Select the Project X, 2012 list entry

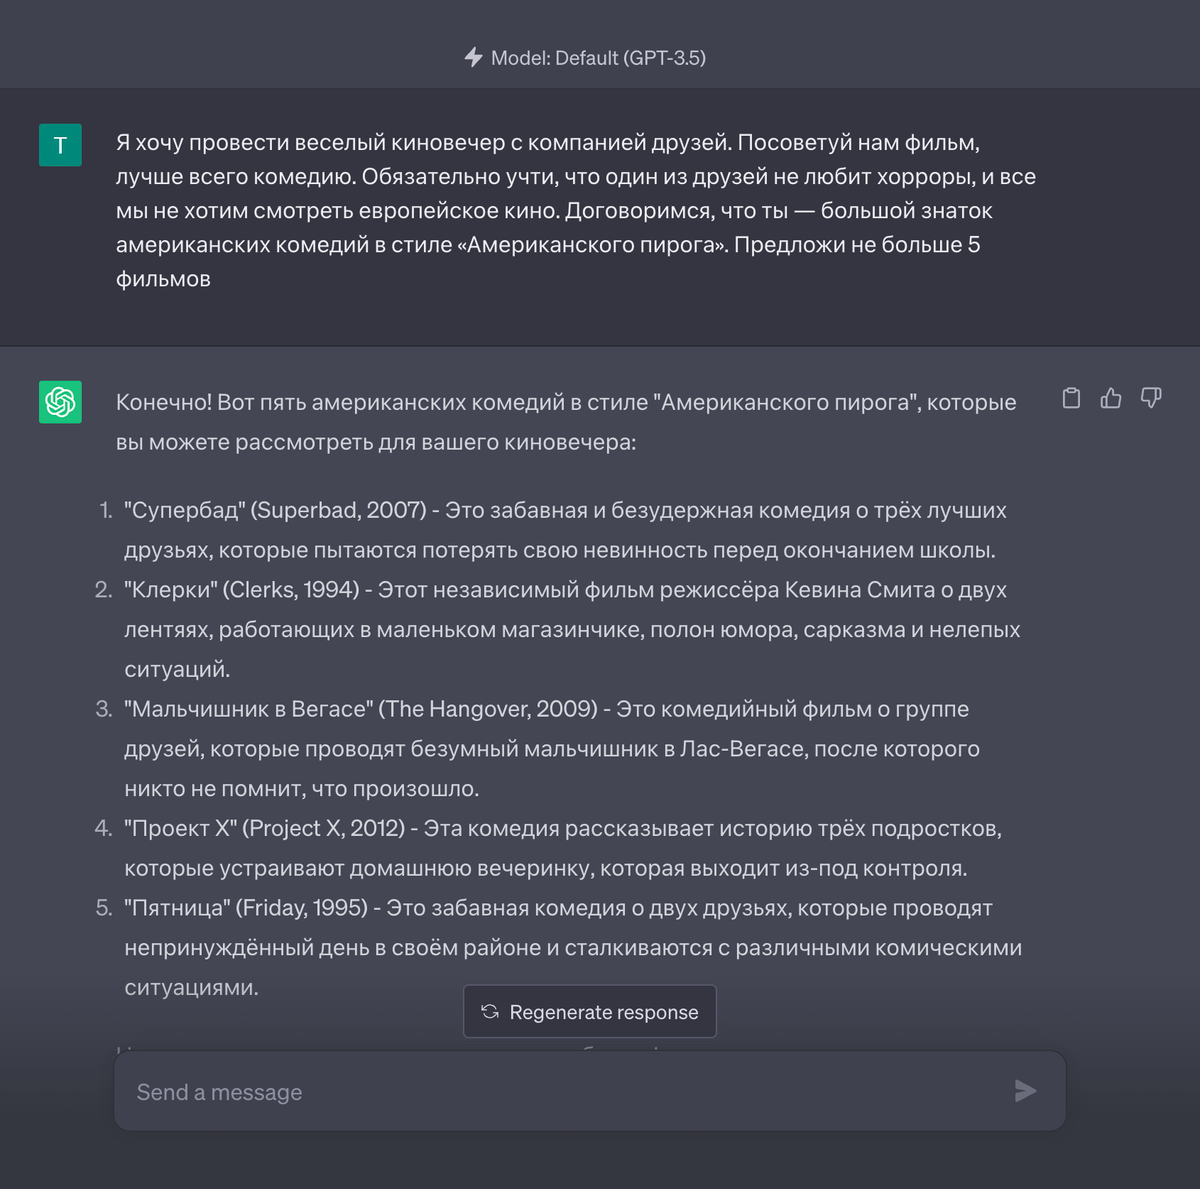(563, 848)
